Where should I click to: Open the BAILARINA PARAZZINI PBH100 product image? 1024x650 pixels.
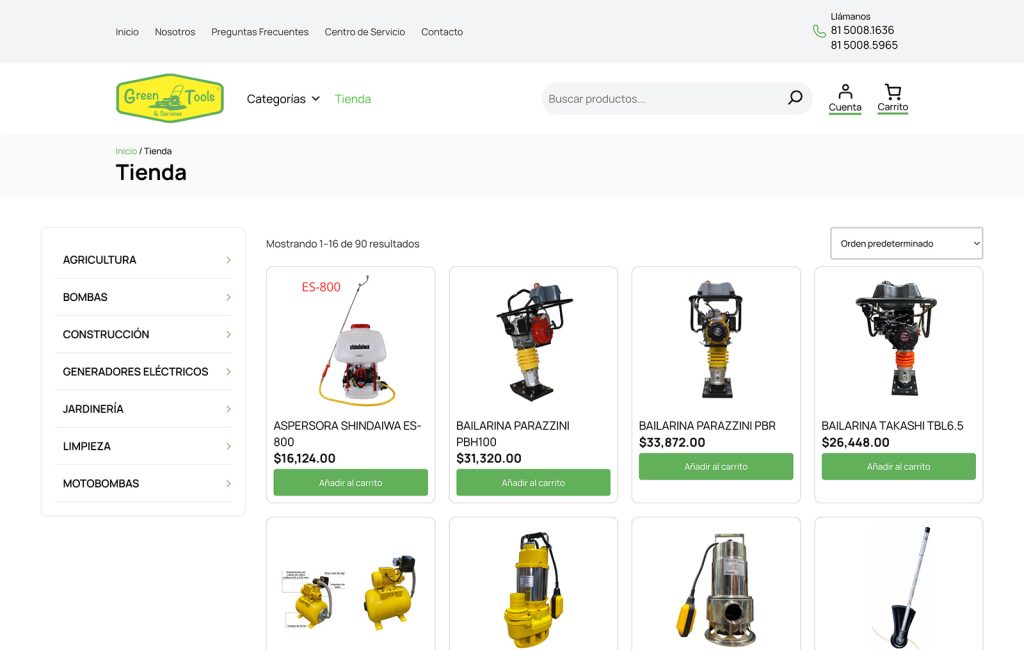pyautogui.click(x=533, y=340)
